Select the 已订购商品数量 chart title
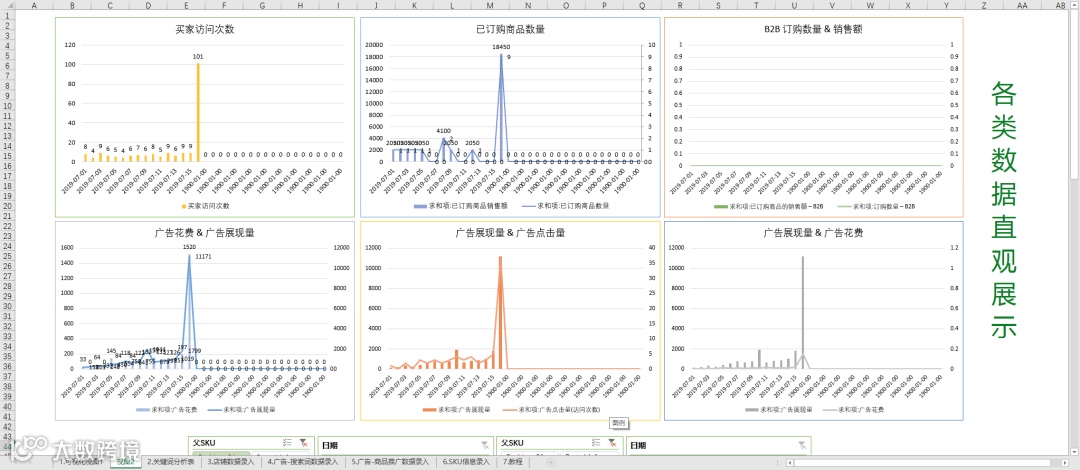 pos(510,30)
